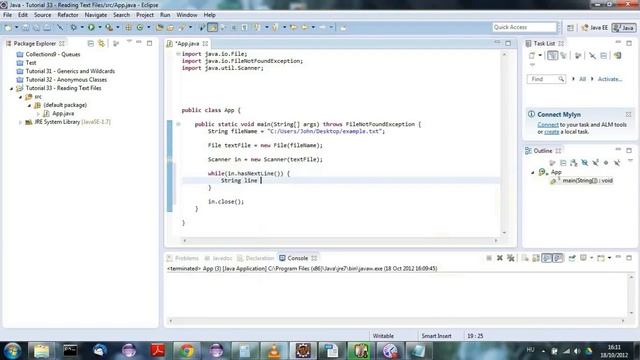The image size is (640, 360).
Task: Click Remove Launch X icon in Console
Action: pos(500,258)
